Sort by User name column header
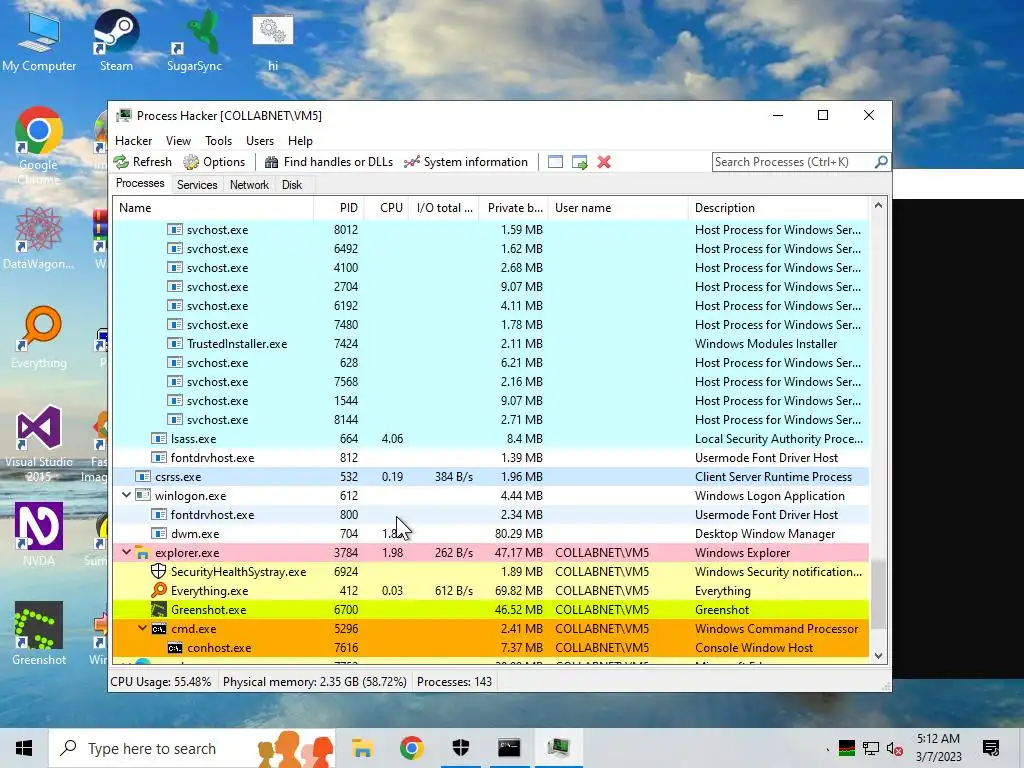Screen dimensions: 1024x768 pyautogui.click(x=618, y=208)
